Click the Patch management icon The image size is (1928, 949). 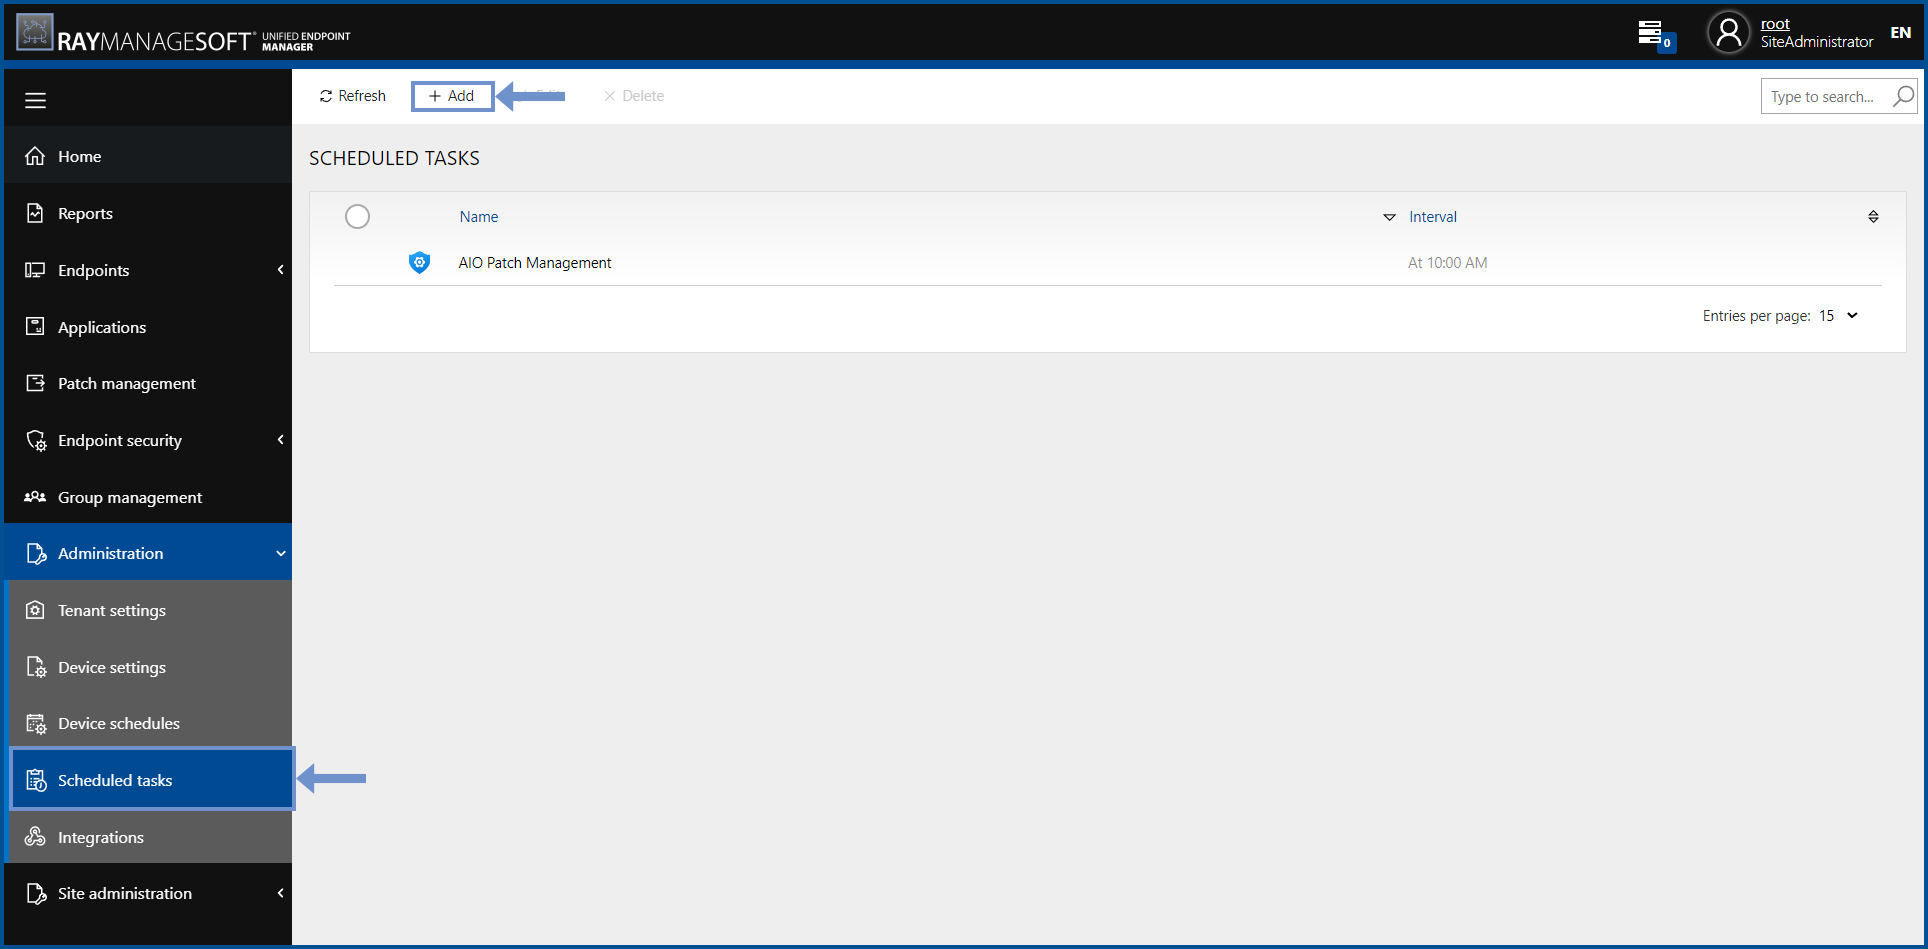(x=35, y=382)
